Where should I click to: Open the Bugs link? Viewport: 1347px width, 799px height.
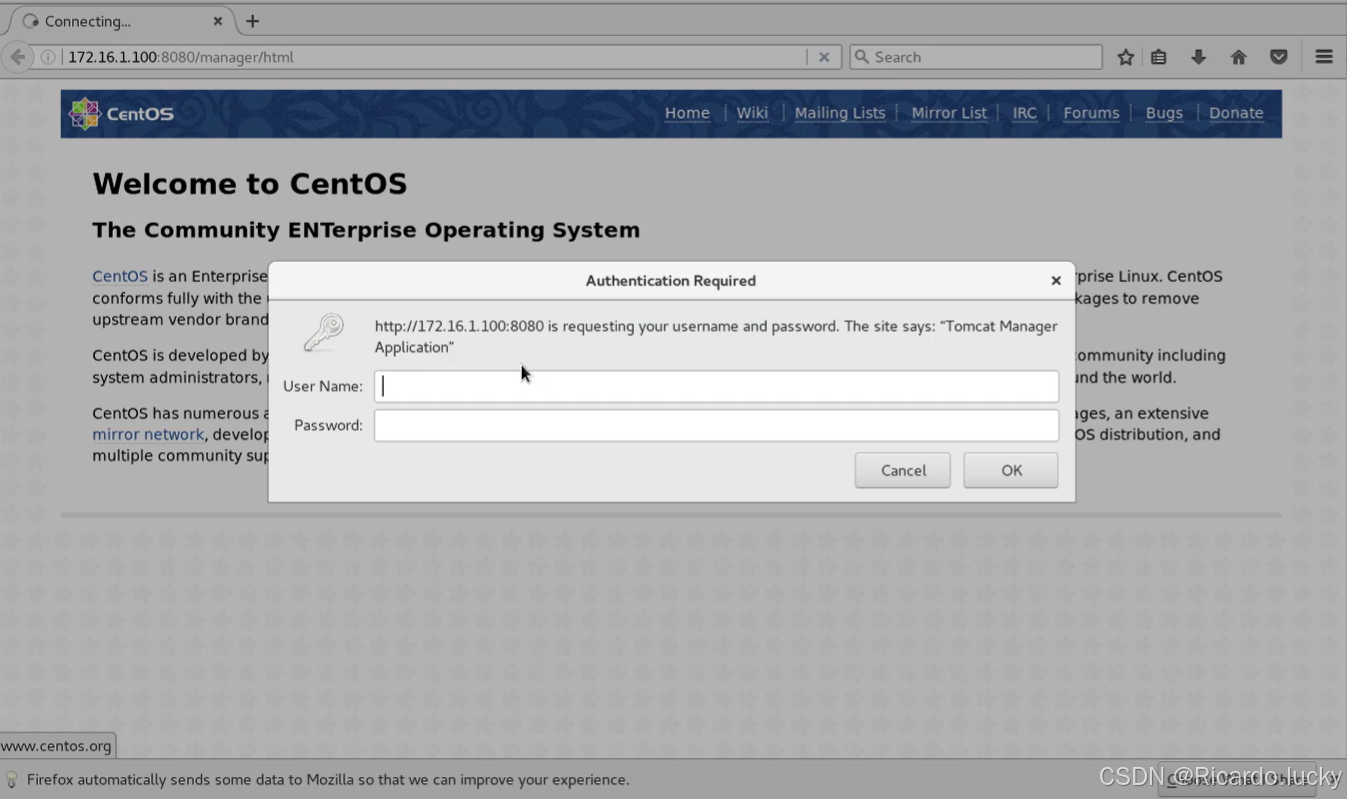pos(1164,113)
